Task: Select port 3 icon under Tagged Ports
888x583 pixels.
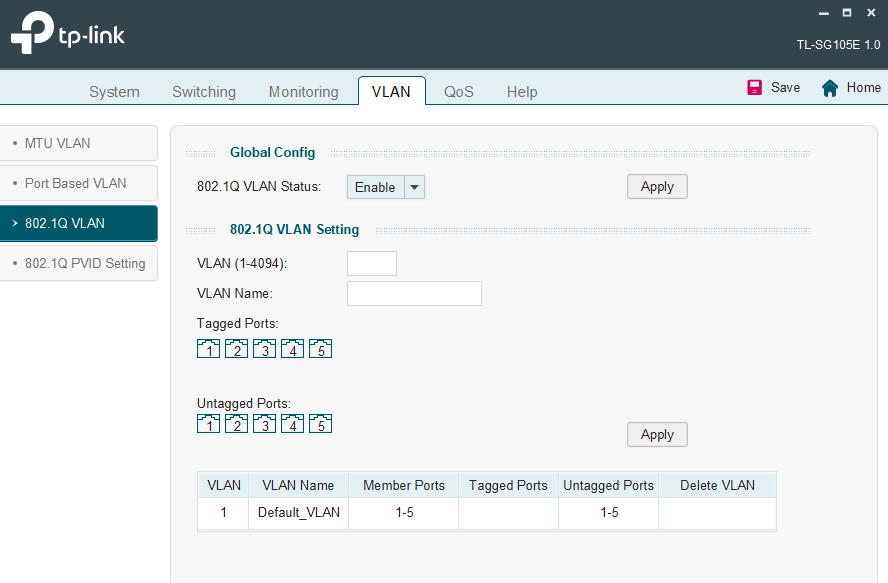Action: click(264, 349)
